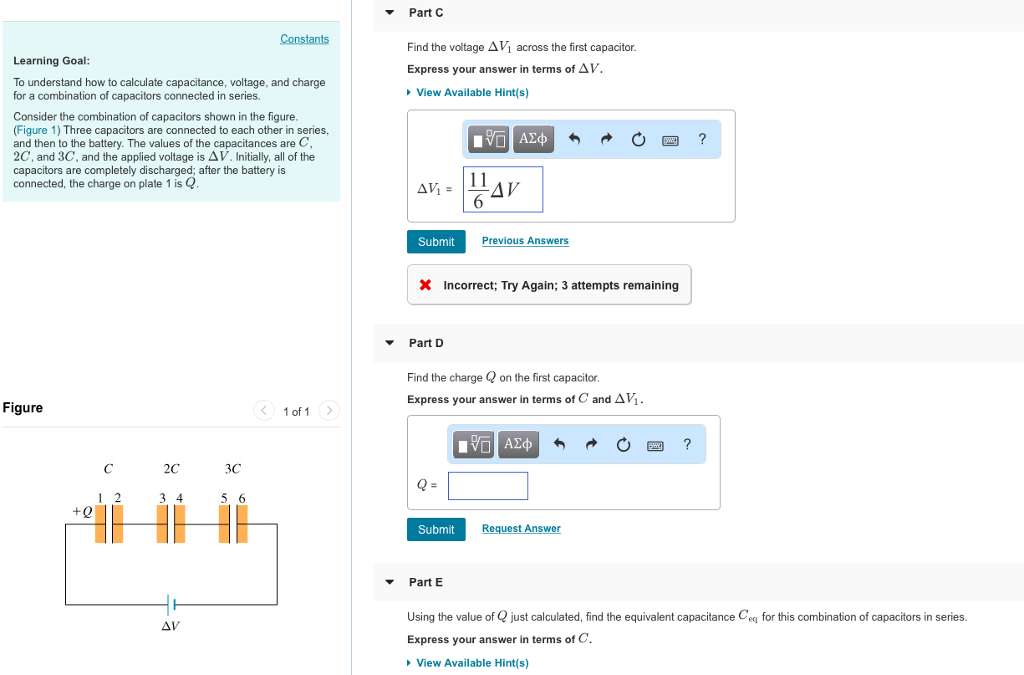Screen dimensions: 1024x675
Task: Reset the Part D answer field
Action: [623, 445]
